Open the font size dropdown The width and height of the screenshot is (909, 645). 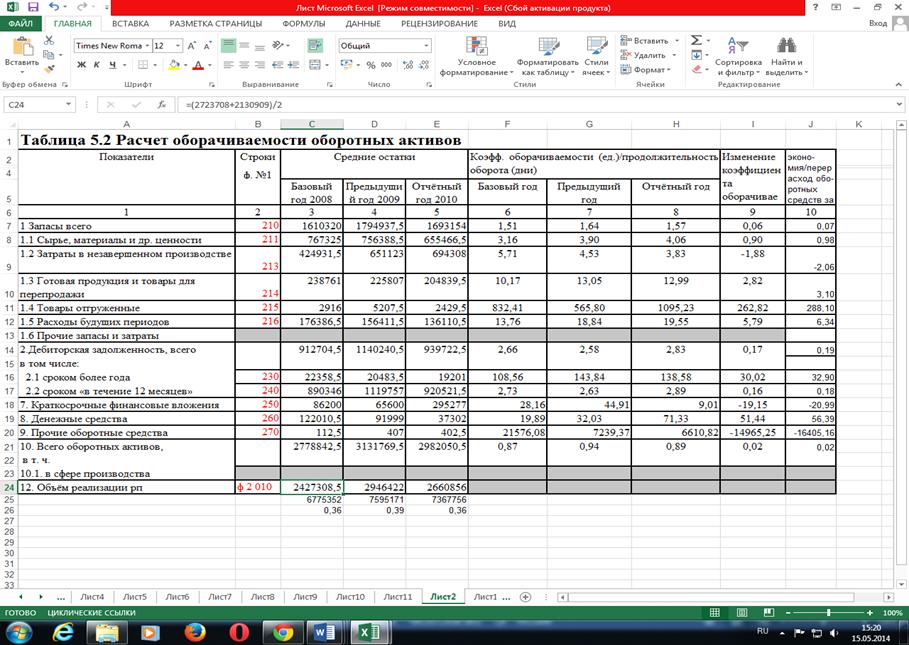point(177,46)
